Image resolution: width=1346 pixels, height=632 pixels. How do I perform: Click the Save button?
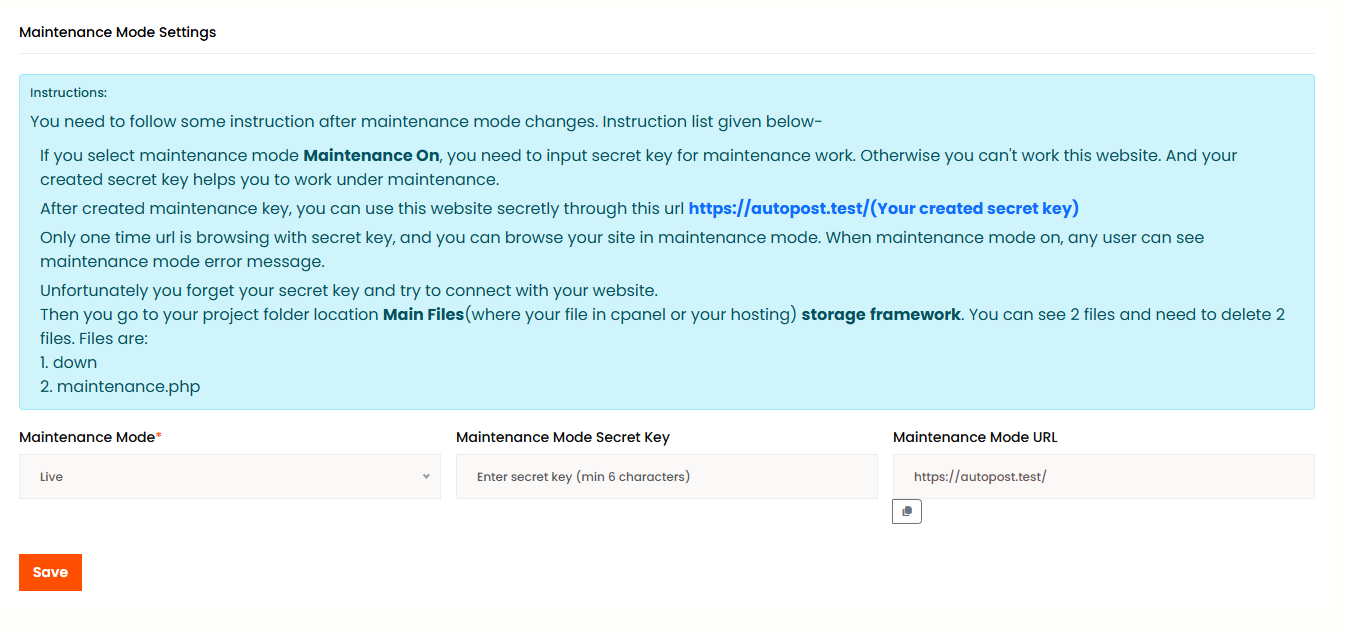pyautogui.click(x=50, y=572)
